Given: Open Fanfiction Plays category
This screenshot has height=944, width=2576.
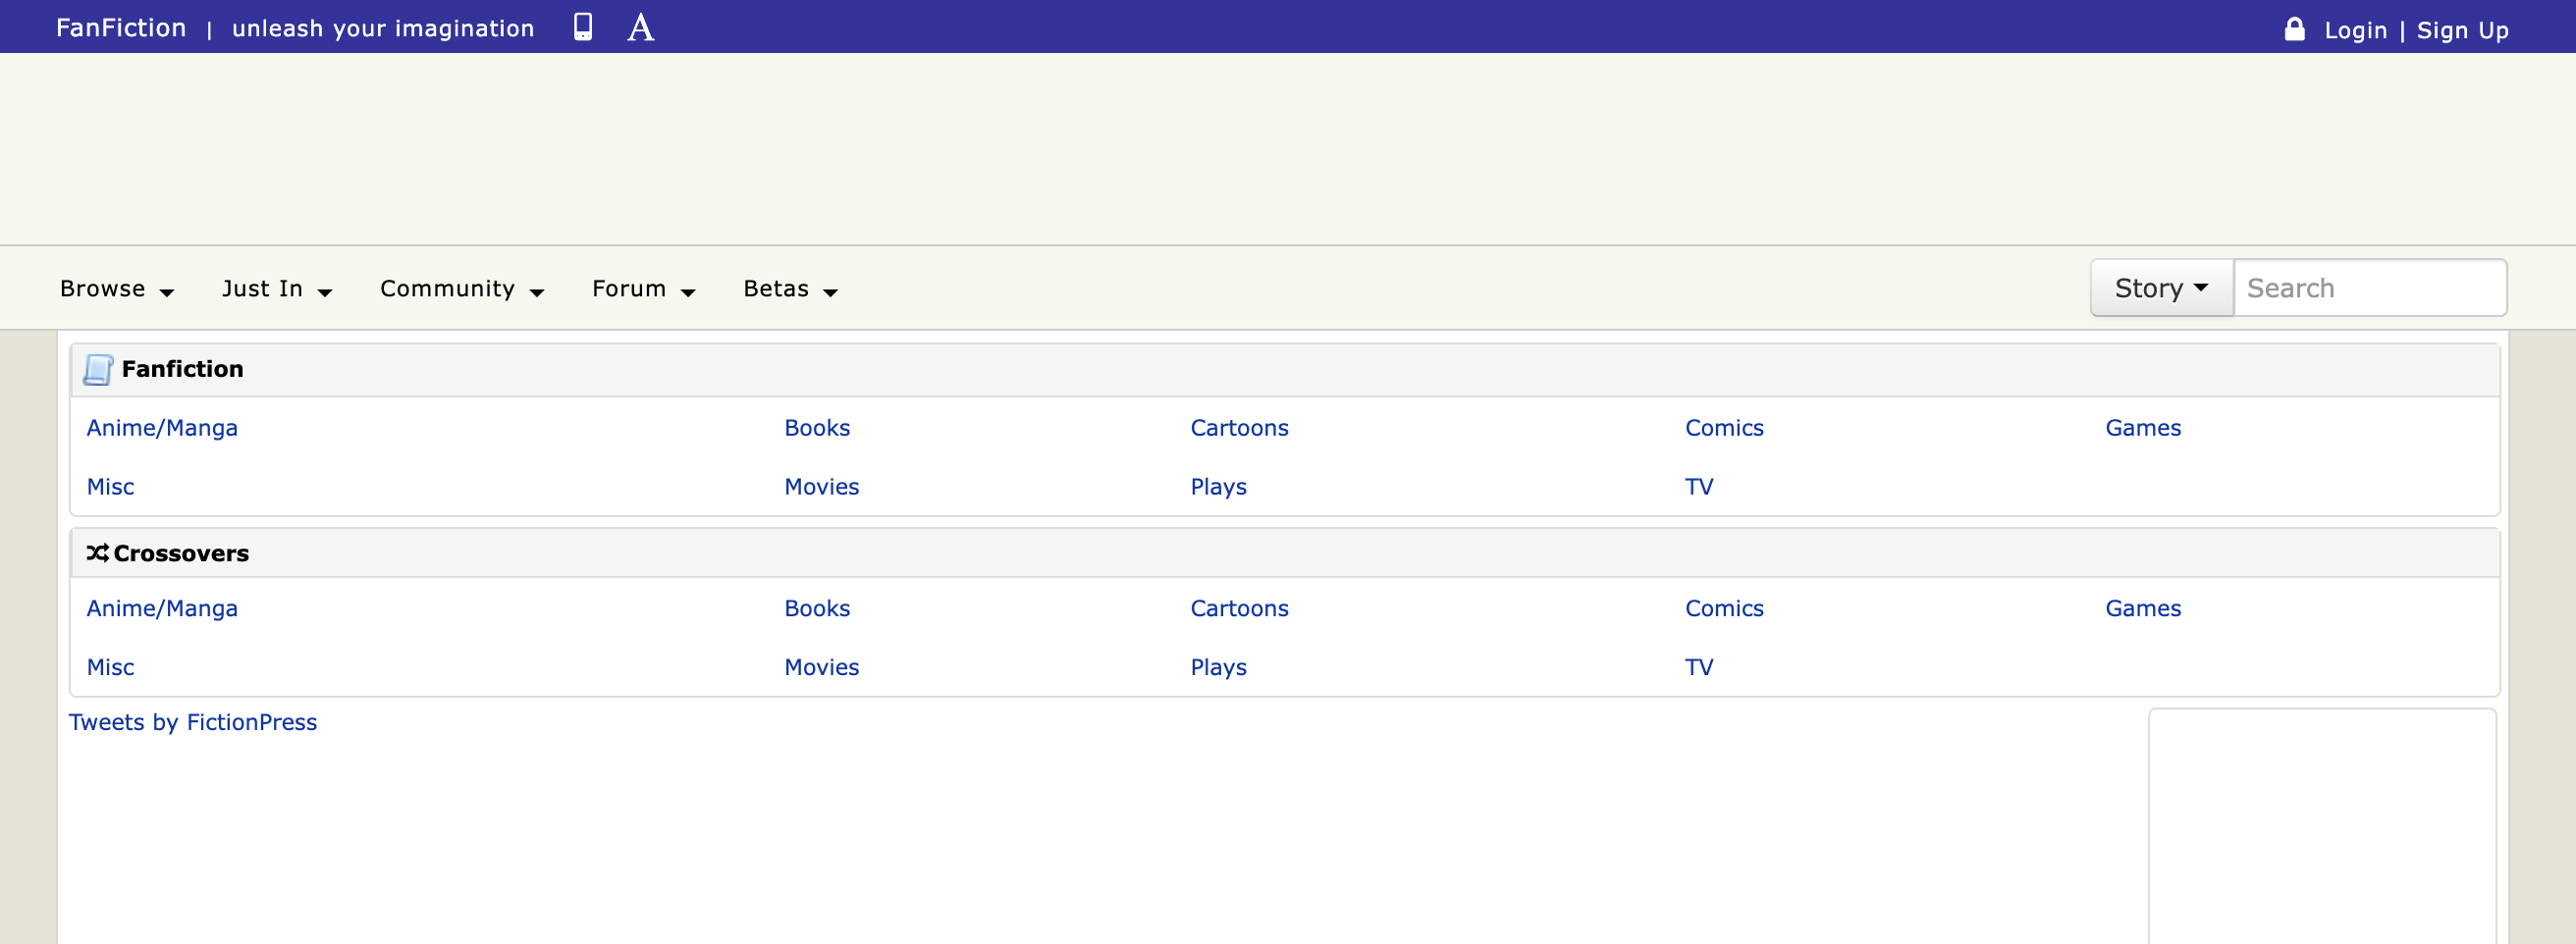Looking at the screenshot, I should pyautogui.click(x=1218, y=487).
